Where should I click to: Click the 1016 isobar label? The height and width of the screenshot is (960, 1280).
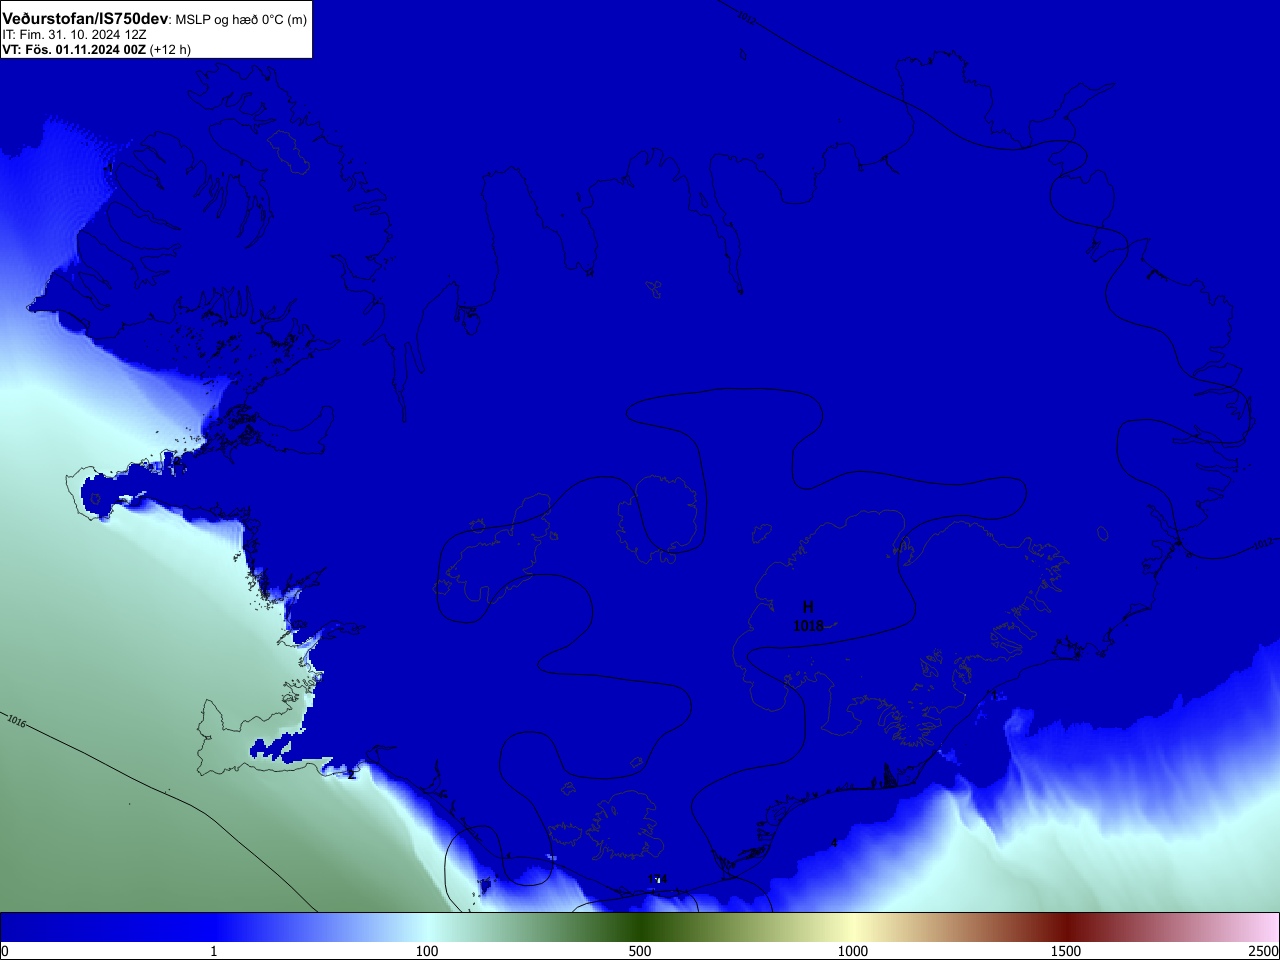(x=16, y=721)
